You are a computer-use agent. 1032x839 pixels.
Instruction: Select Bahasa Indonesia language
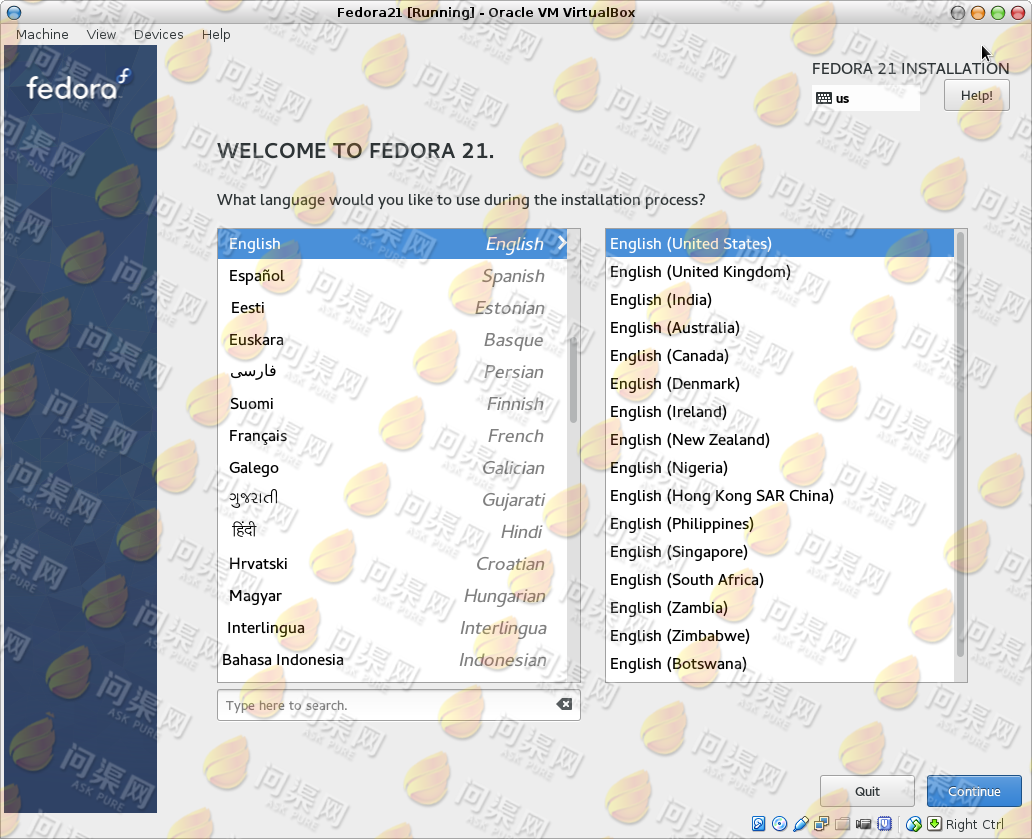tap(392, 660)
